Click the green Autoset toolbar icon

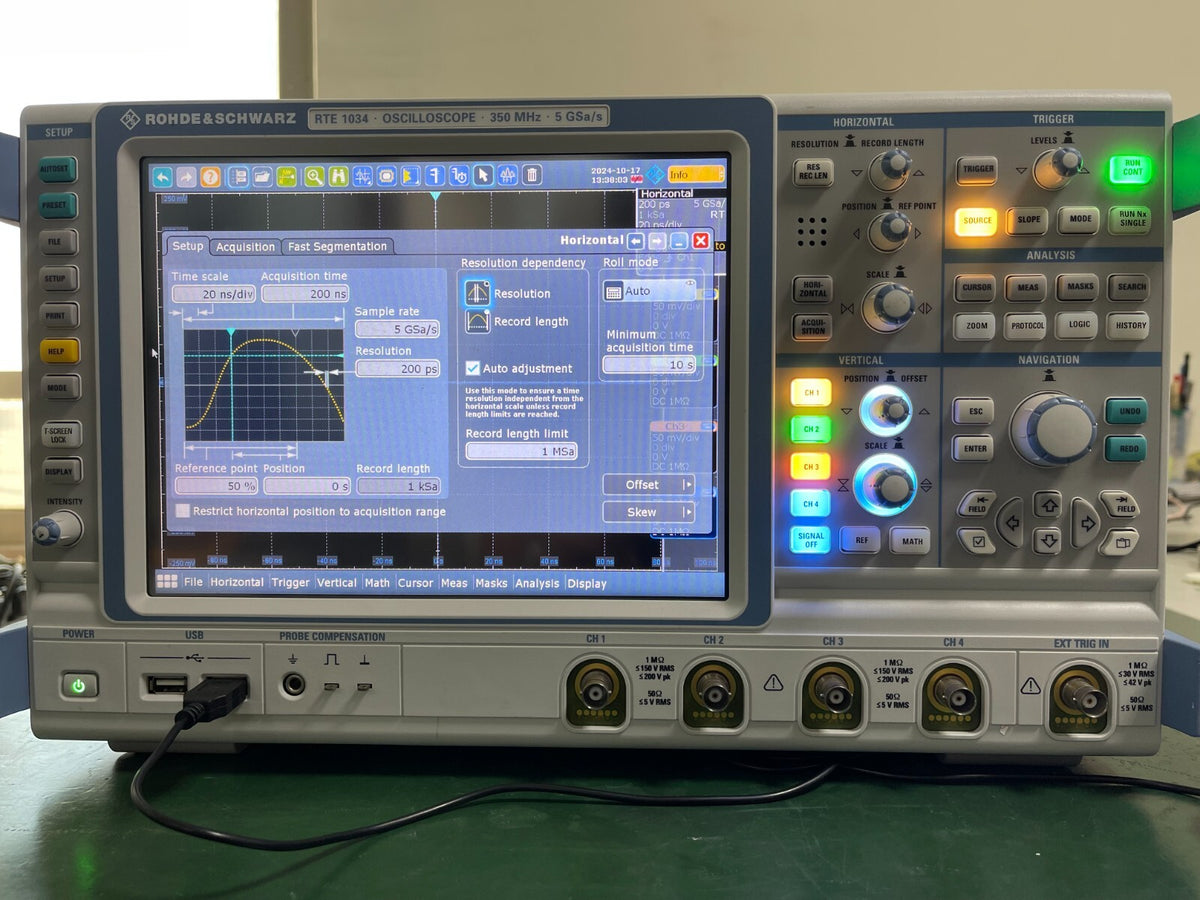[287, 176]
